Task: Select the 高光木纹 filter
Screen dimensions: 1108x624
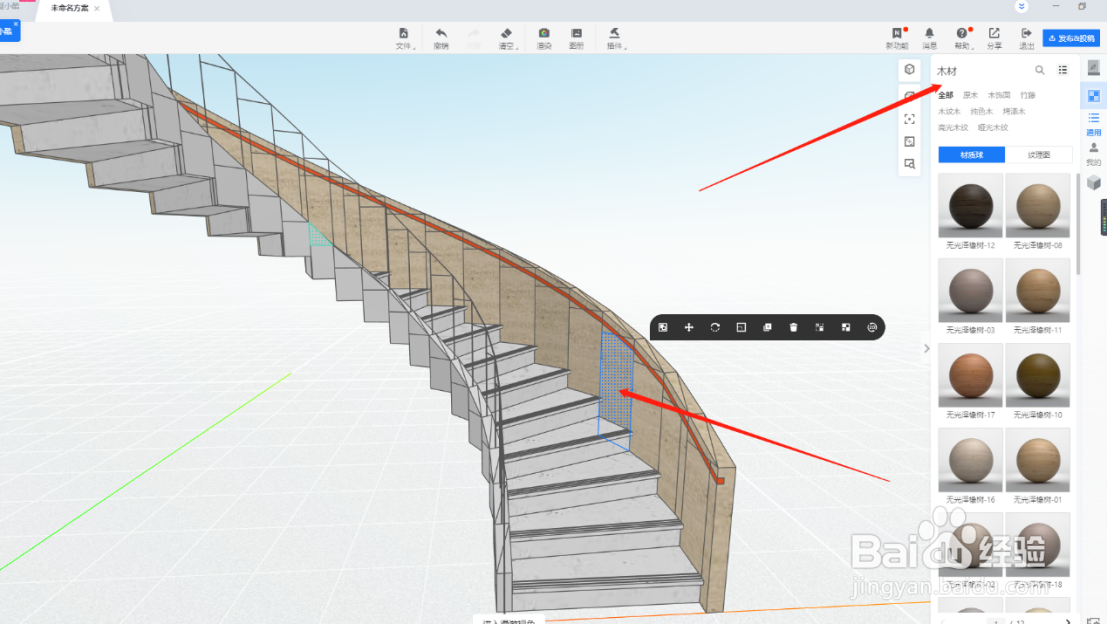Action: pos(953,127)
